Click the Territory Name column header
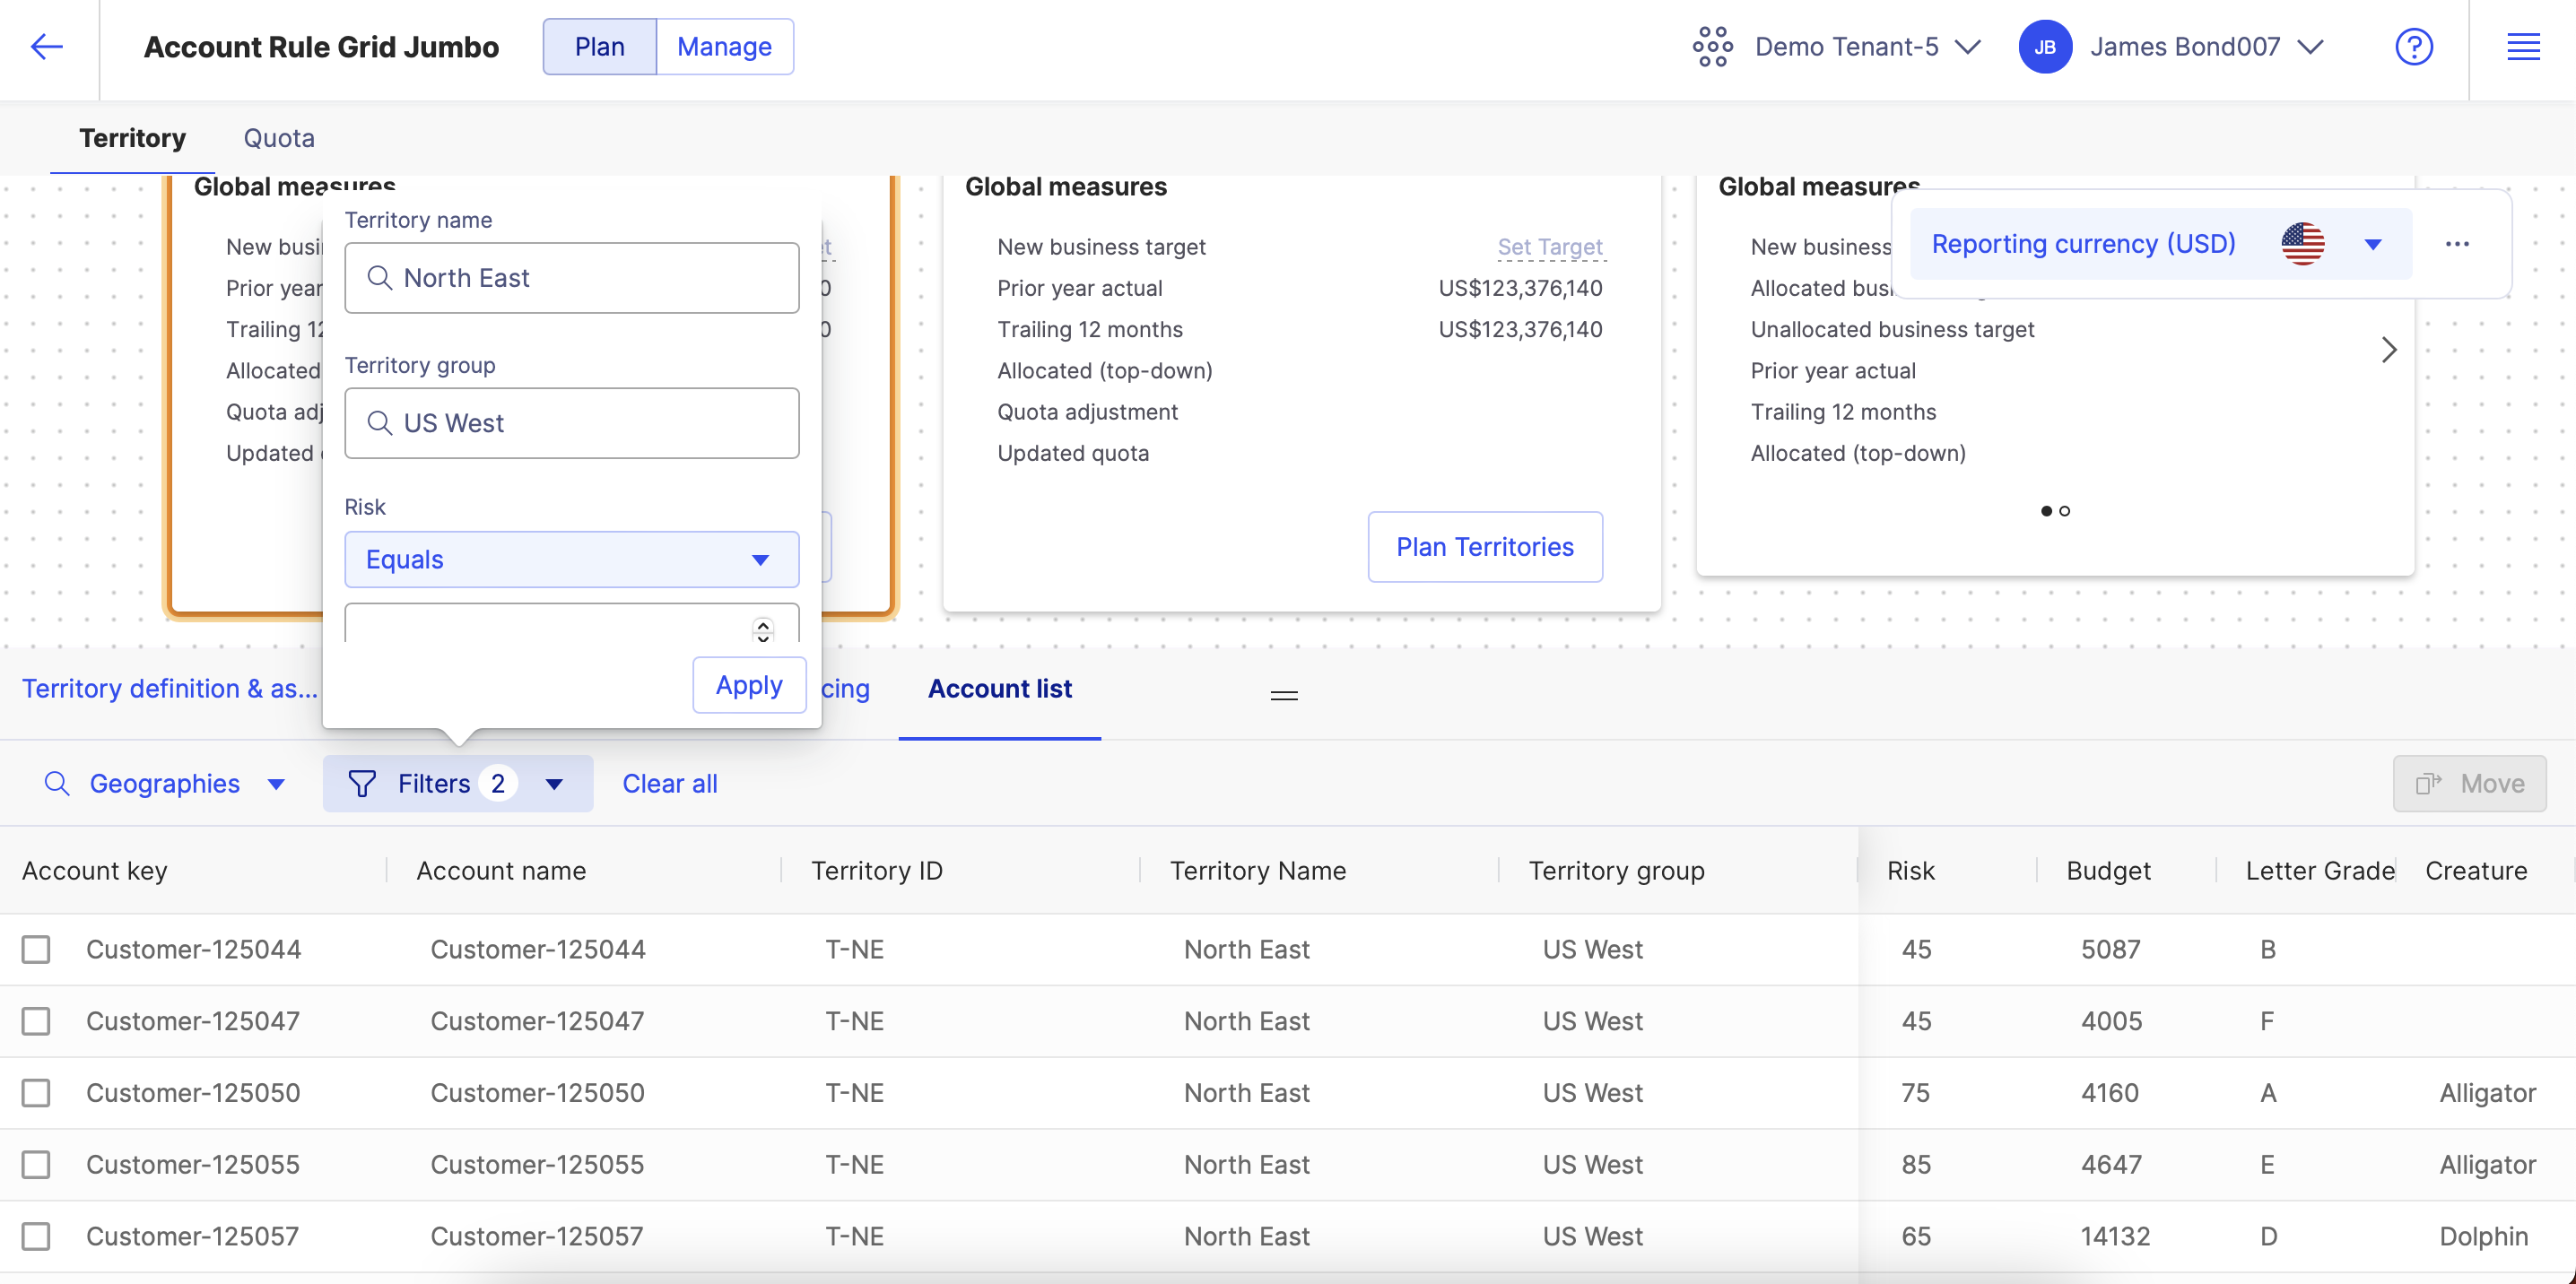Screen dimensions: 2576x1284 pos(1258,871)
